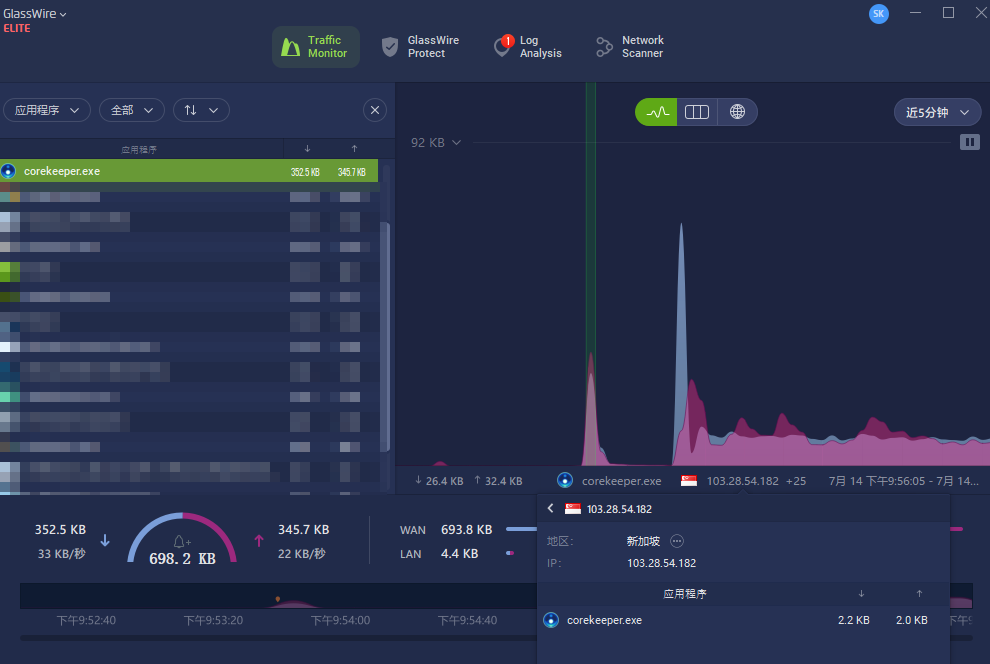Click the IP value 103.28.54.182 in popup
Screen dimensions: 990x664
662,563
